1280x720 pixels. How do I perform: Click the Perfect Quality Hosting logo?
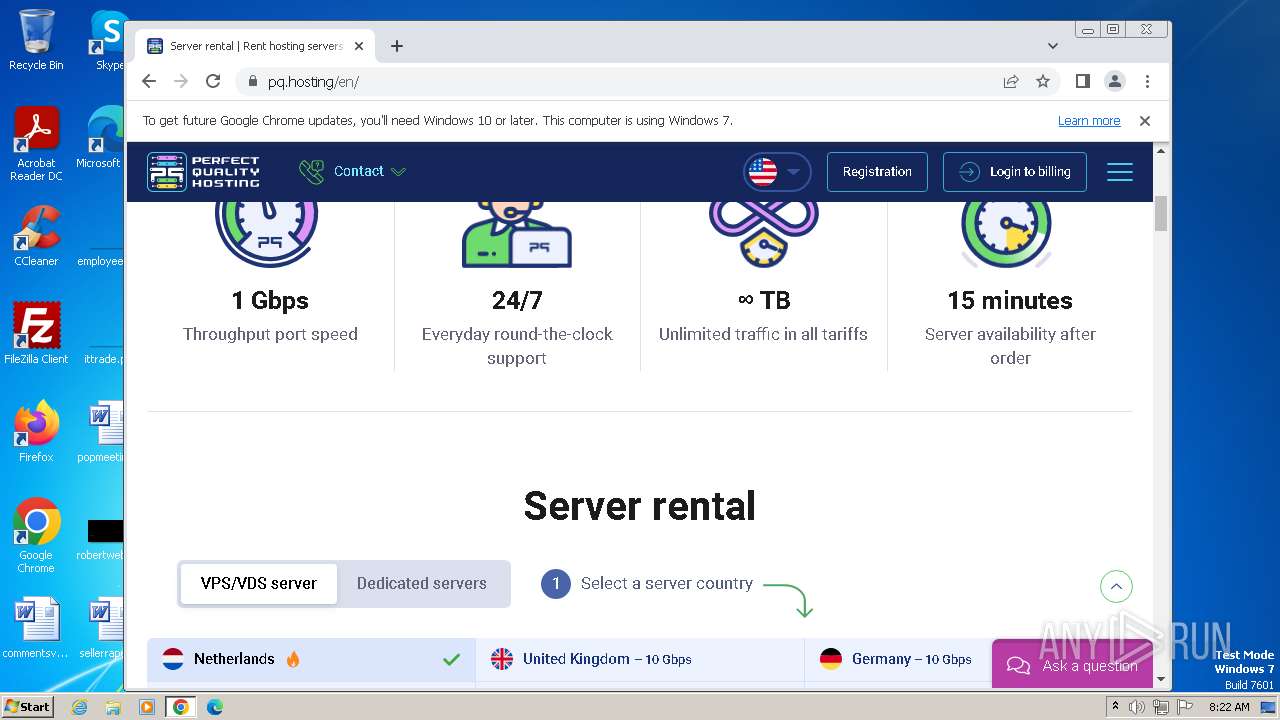click(x=203, y=172)
